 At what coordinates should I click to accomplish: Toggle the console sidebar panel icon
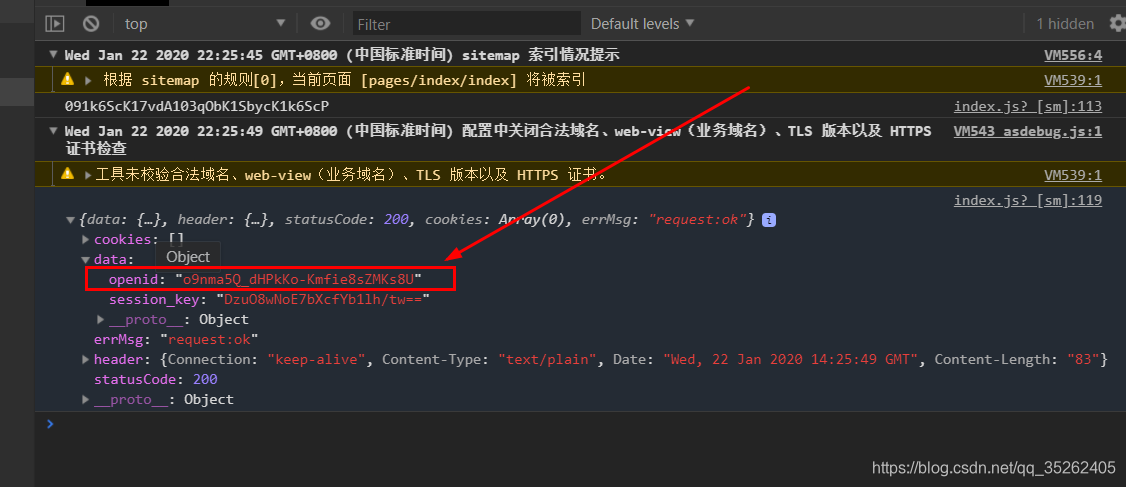(55, 24)
